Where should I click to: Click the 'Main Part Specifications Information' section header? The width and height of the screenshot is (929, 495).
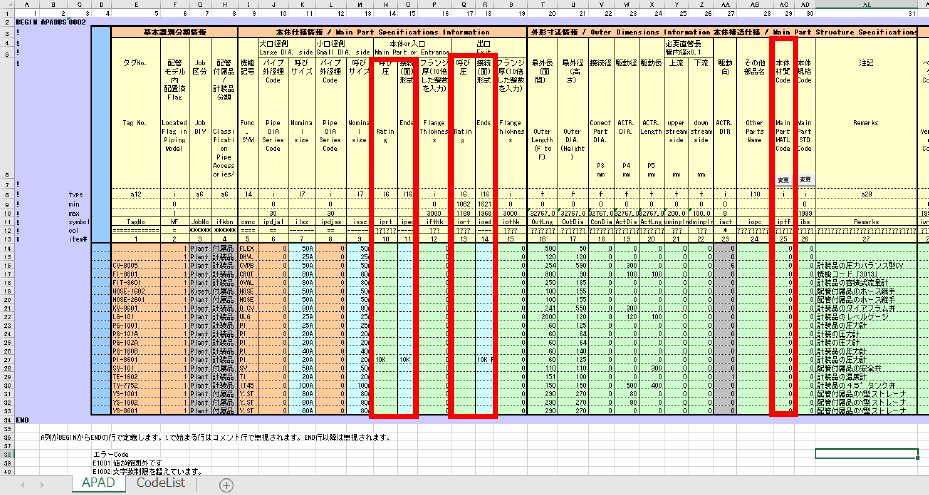click(x=382, y=32)
